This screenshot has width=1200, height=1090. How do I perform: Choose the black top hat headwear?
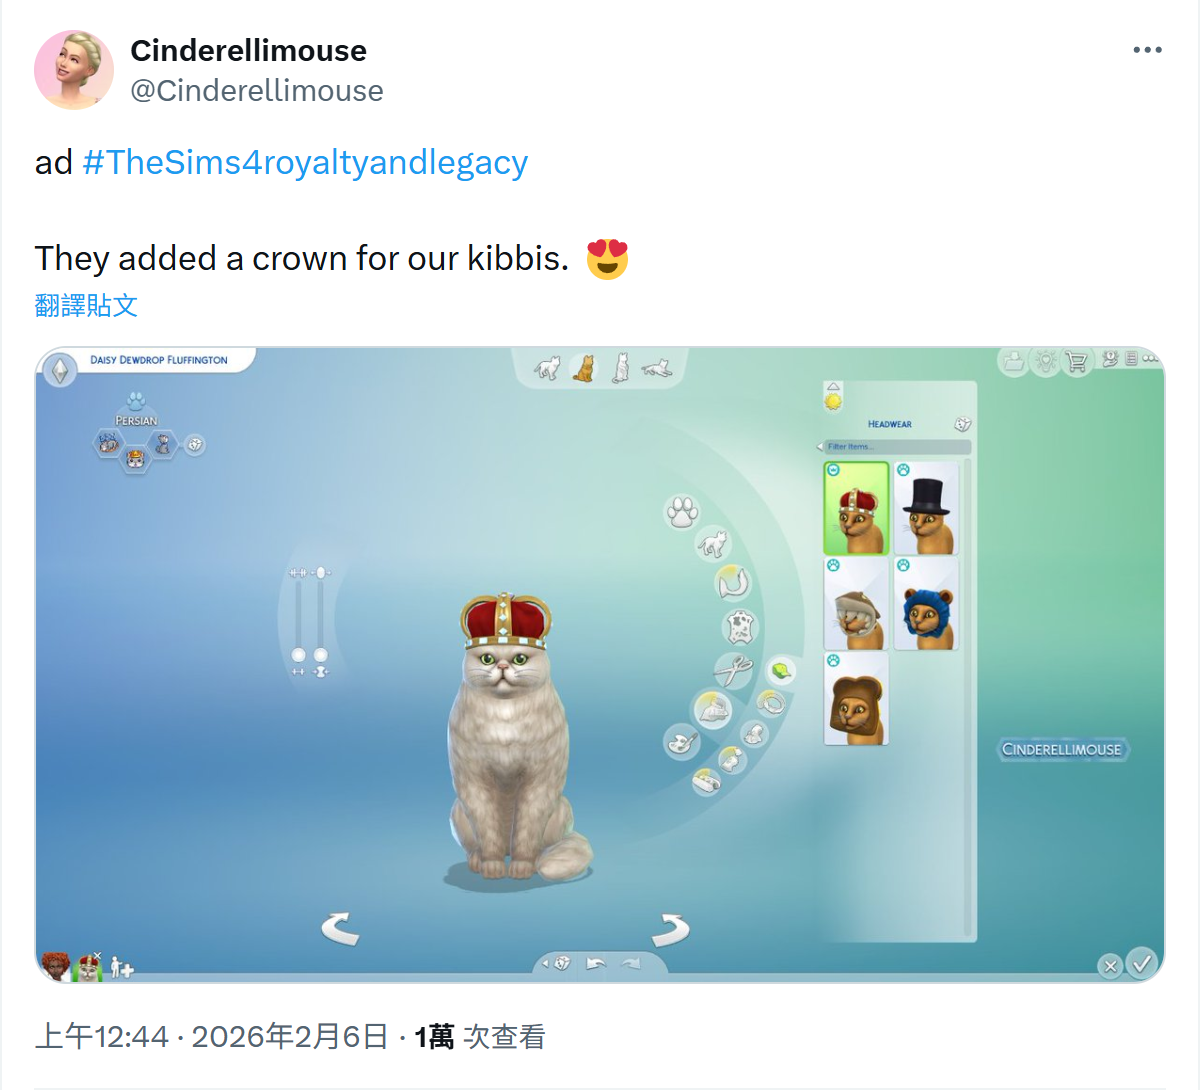(x=926, y=508)
